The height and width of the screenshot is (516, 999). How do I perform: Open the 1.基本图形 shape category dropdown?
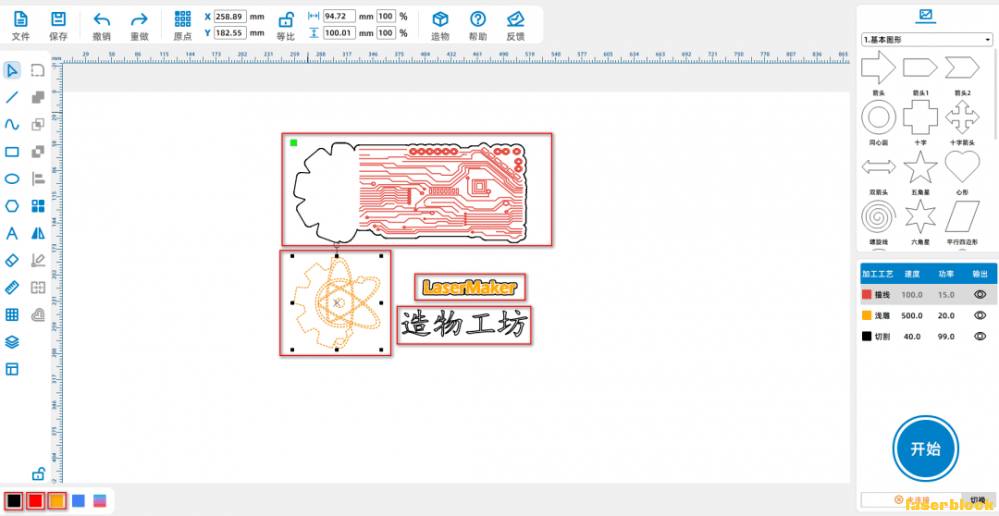[x=926, y=39]
